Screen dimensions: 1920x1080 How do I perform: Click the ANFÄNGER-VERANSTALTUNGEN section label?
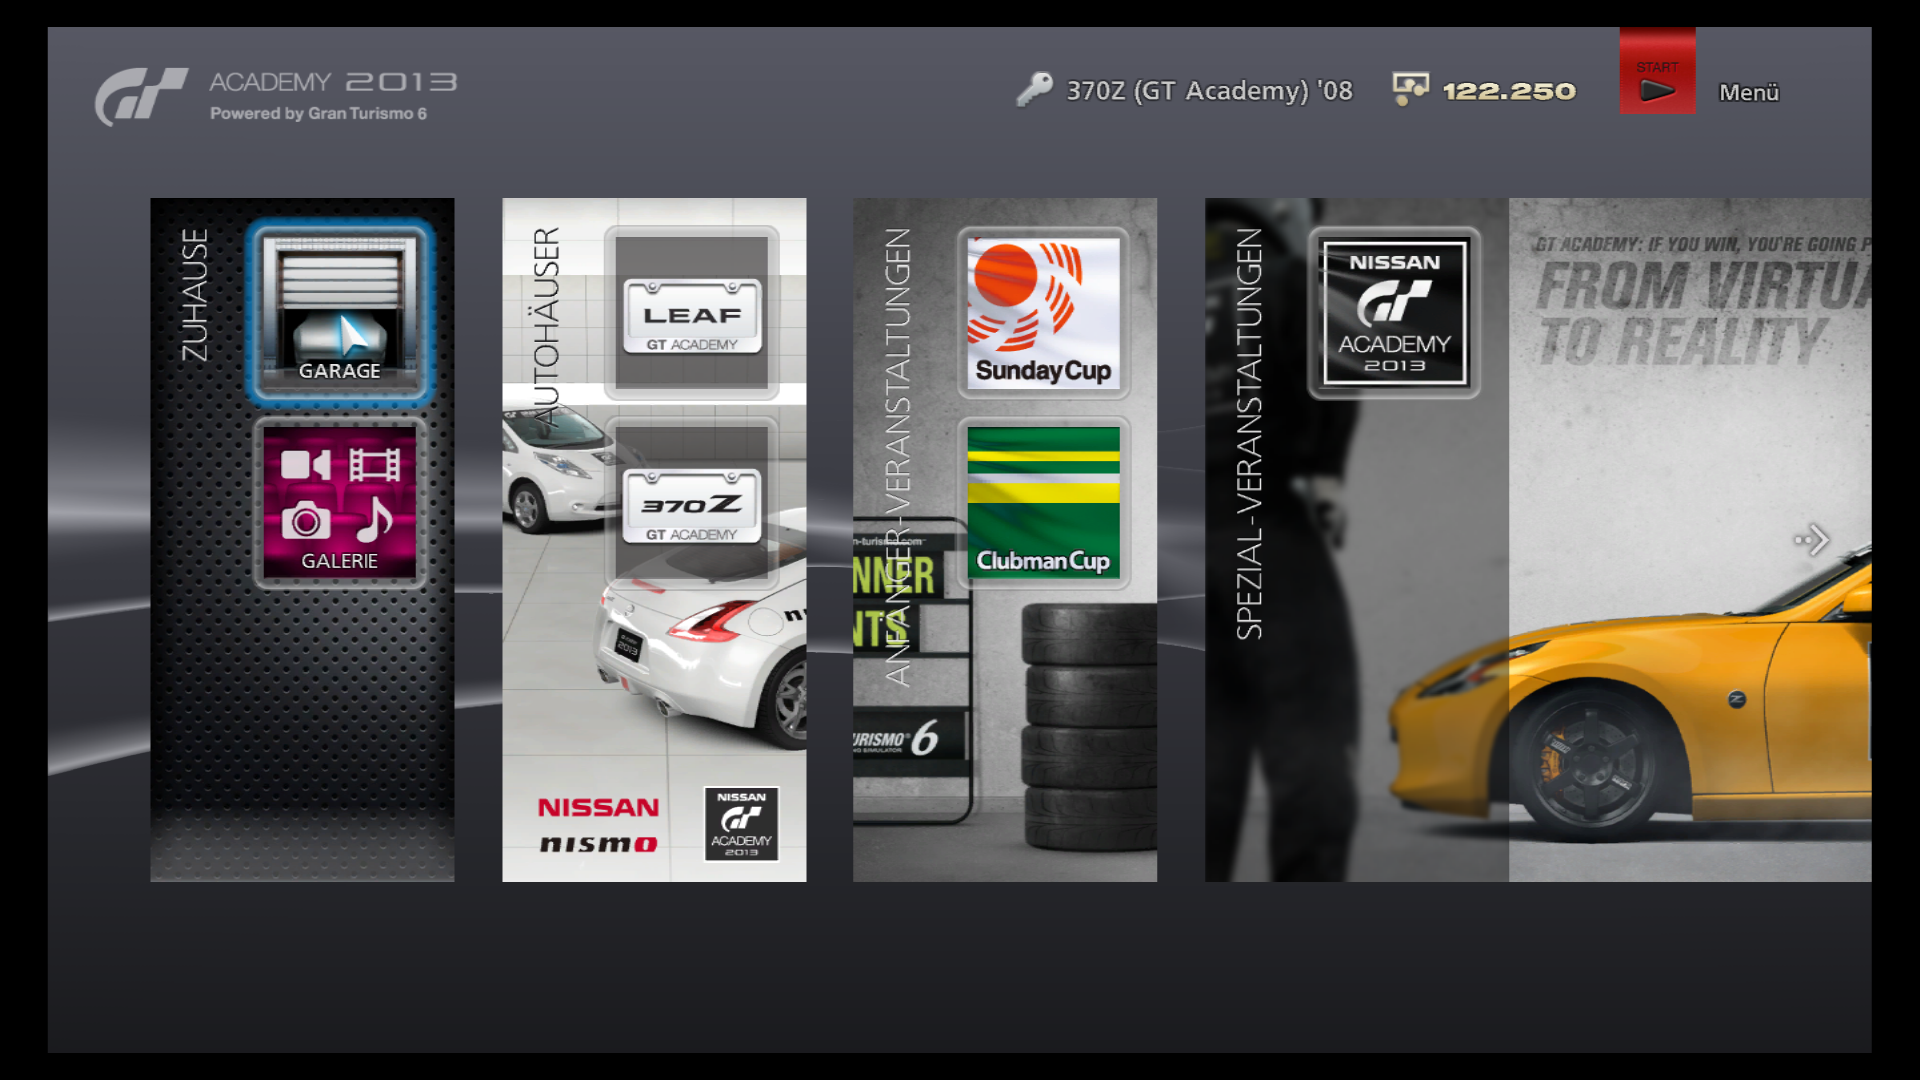[898, 457]
